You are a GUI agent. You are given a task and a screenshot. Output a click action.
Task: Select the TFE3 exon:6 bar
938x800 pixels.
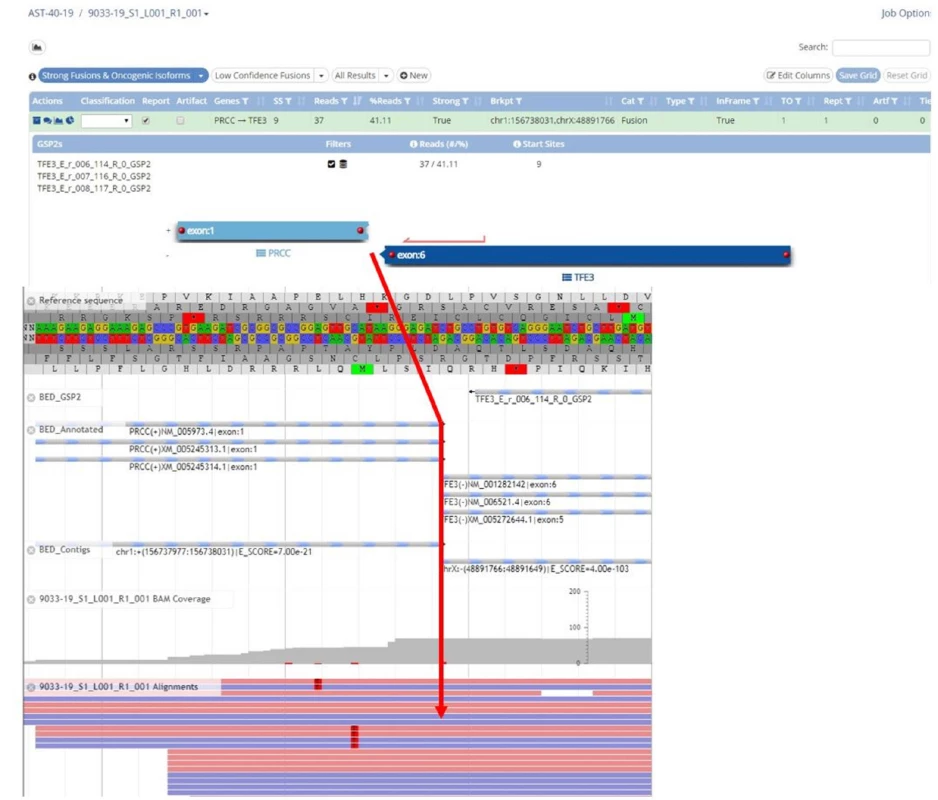(587, 255)
